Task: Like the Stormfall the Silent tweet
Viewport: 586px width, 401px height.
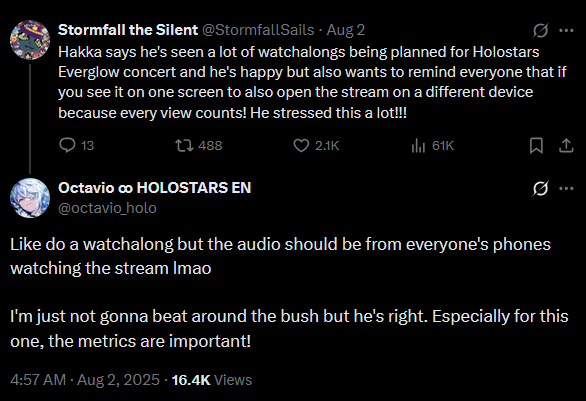Action: [x=316, y=145]
